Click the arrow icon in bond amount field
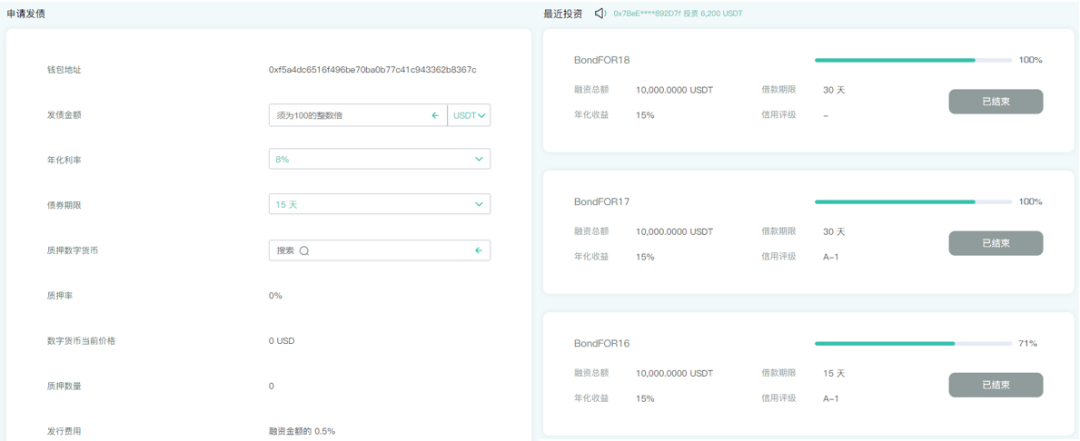 [x=435, y=115]
